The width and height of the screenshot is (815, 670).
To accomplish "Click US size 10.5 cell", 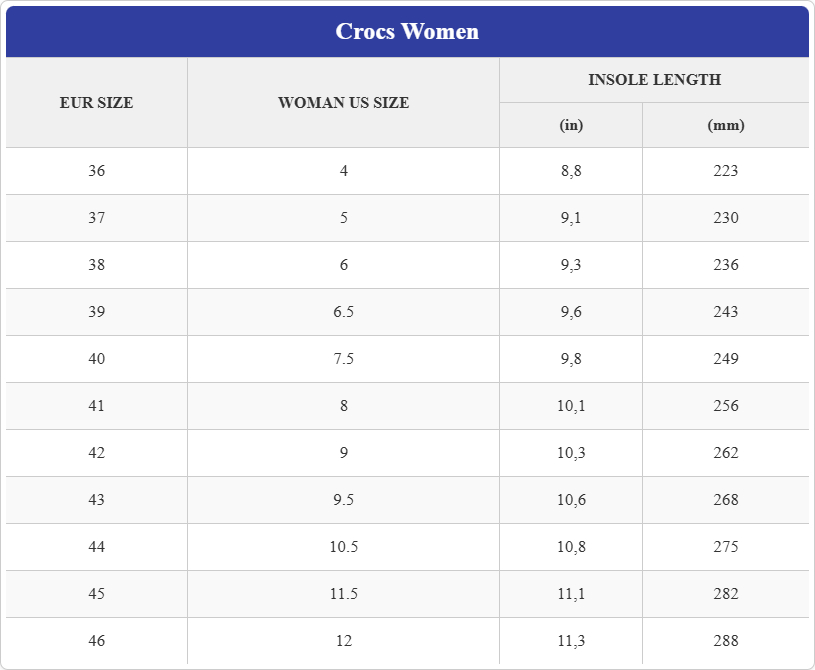I will coord(344,547).
